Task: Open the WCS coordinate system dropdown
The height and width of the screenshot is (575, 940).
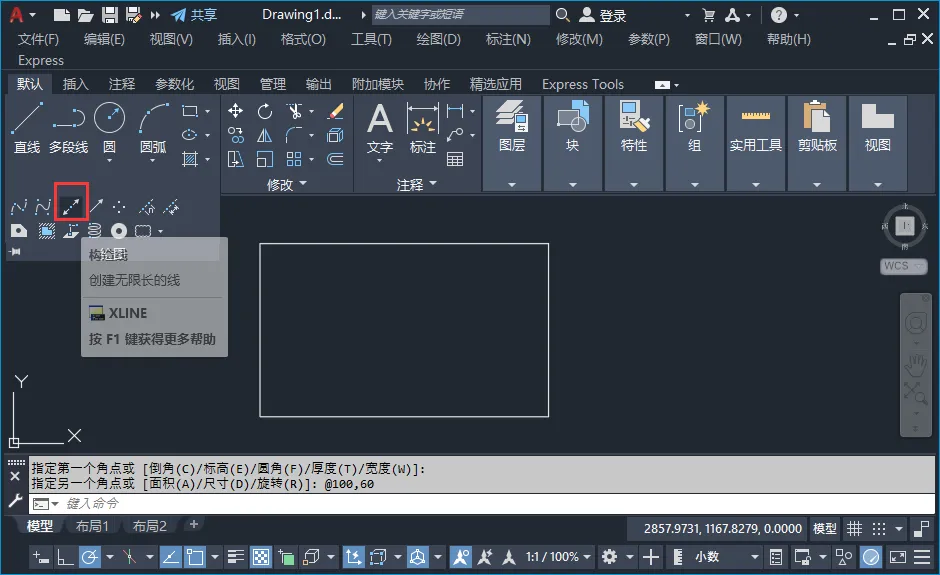Action: (904, 266)
